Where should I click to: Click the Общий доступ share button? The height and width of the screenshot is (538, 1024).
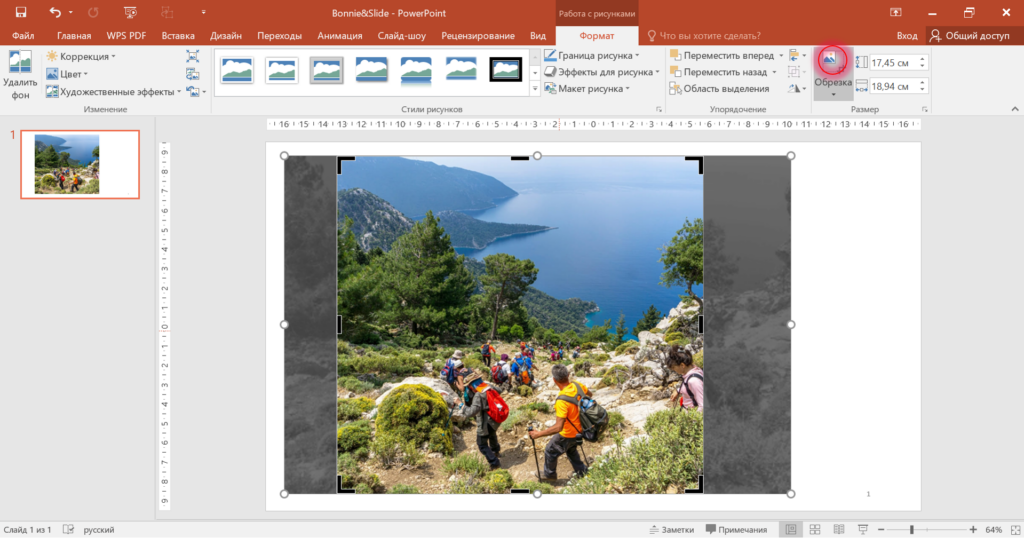point(970,36)
